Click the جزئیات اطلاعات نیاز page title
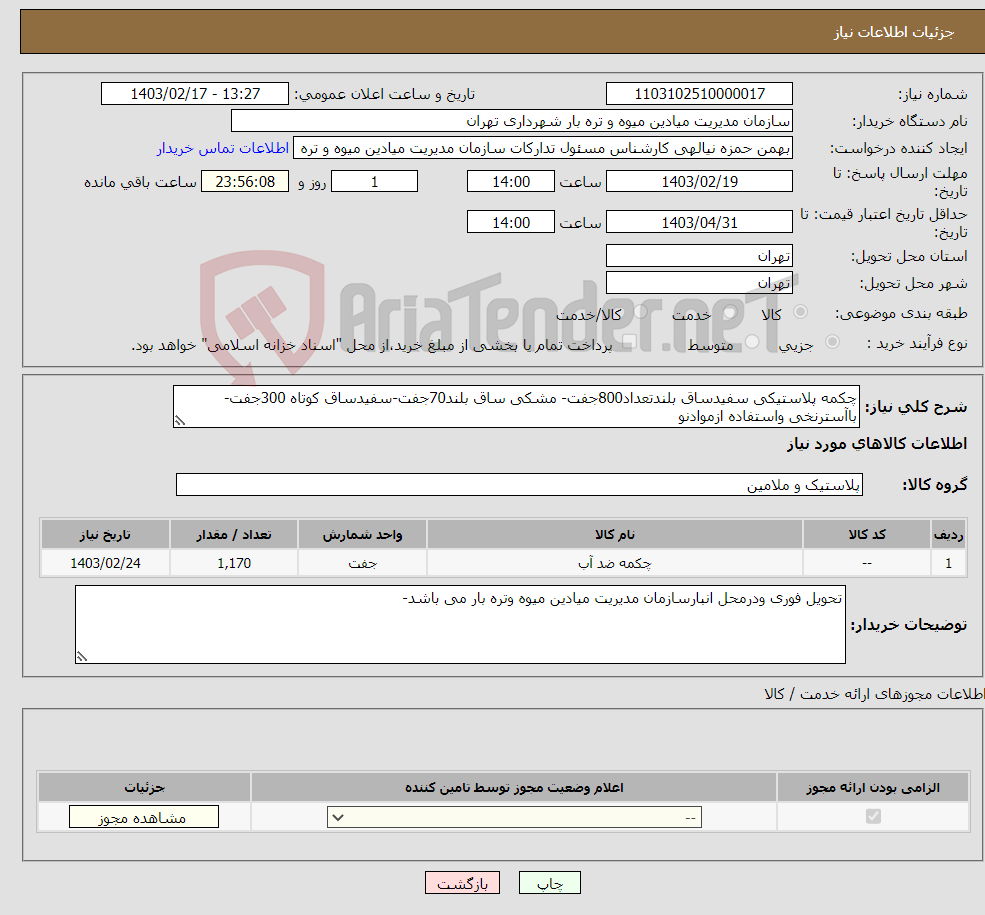The width and height of the screenshot is (985, 915). 894,32
